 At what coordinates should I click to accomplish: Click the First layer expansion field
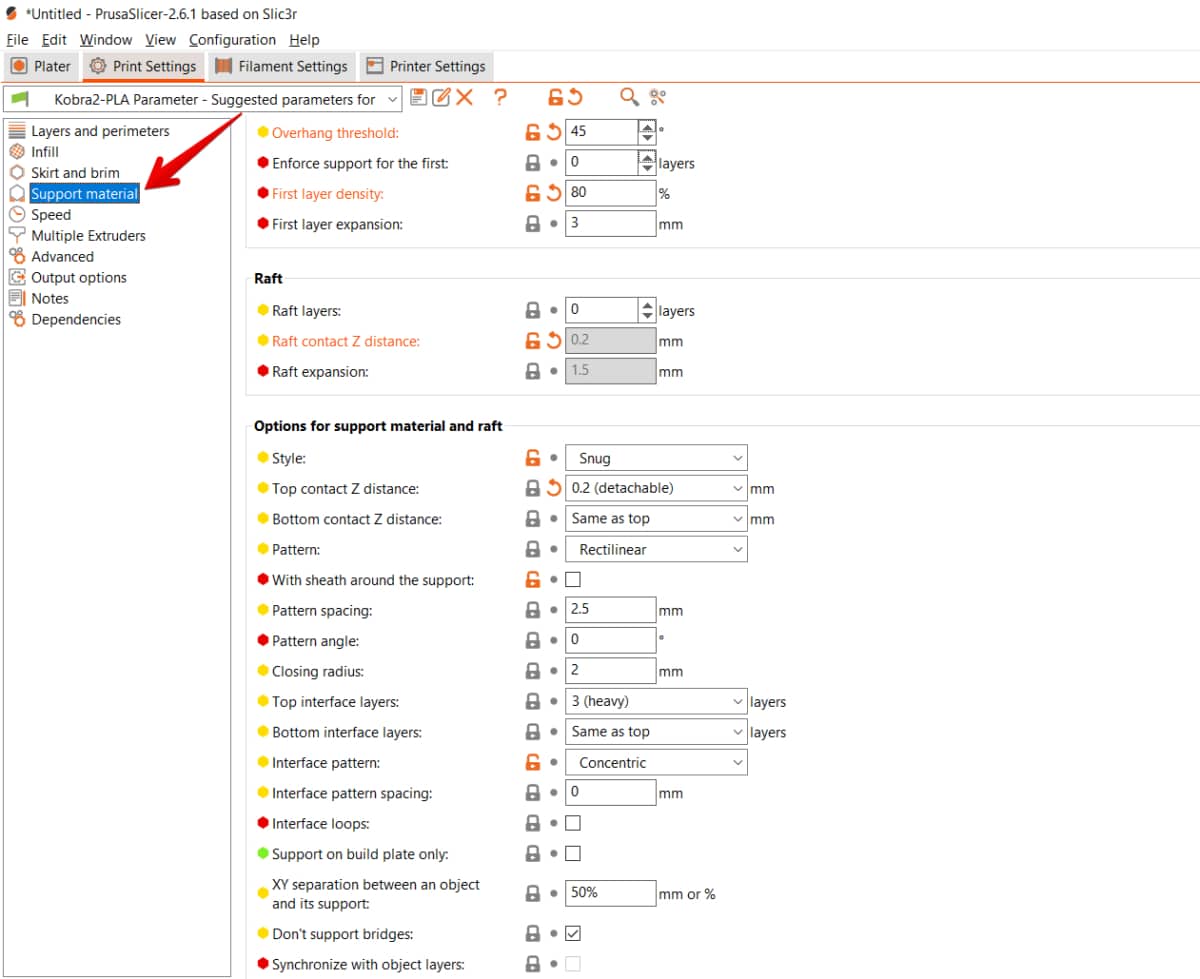(x=611, y=224)
